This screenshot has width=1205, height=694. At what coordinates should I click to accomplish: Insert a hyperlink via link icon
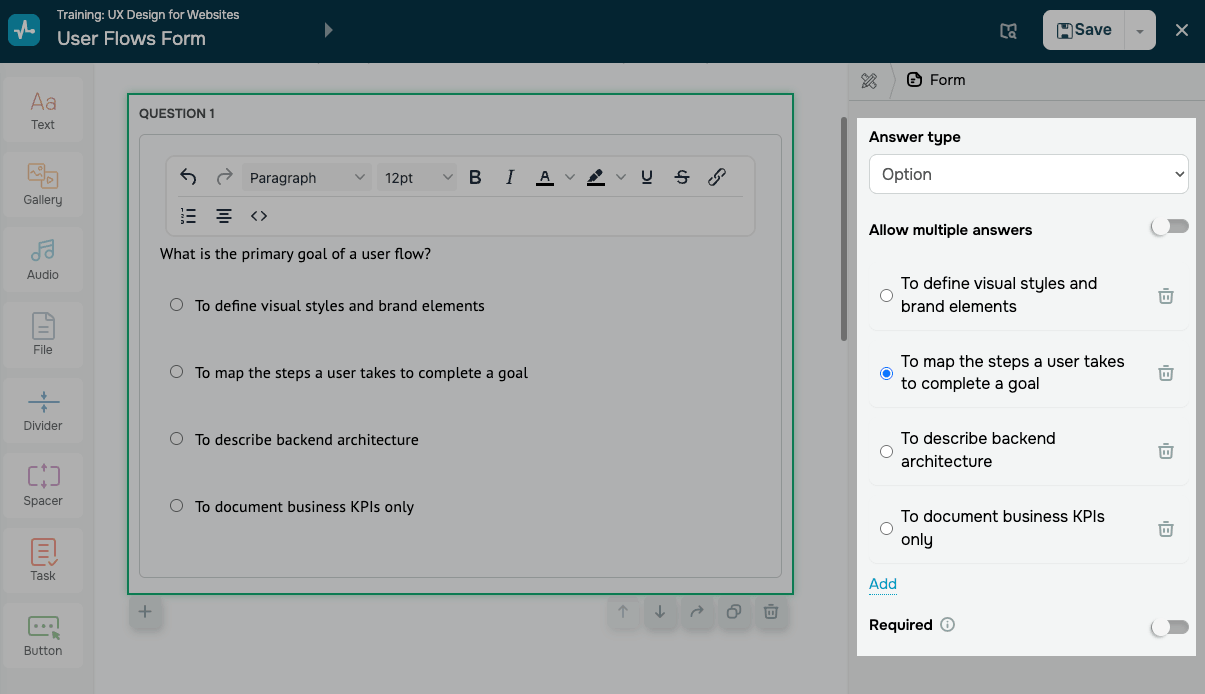[x=716, y=177]
